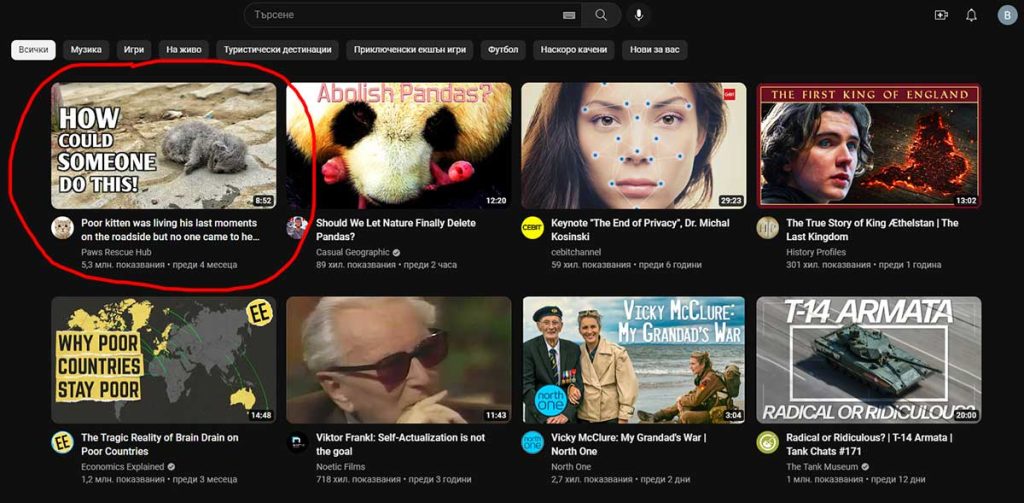
Task: Open Paws Rescue Hub channel avatar
Action: pos(62,227)
